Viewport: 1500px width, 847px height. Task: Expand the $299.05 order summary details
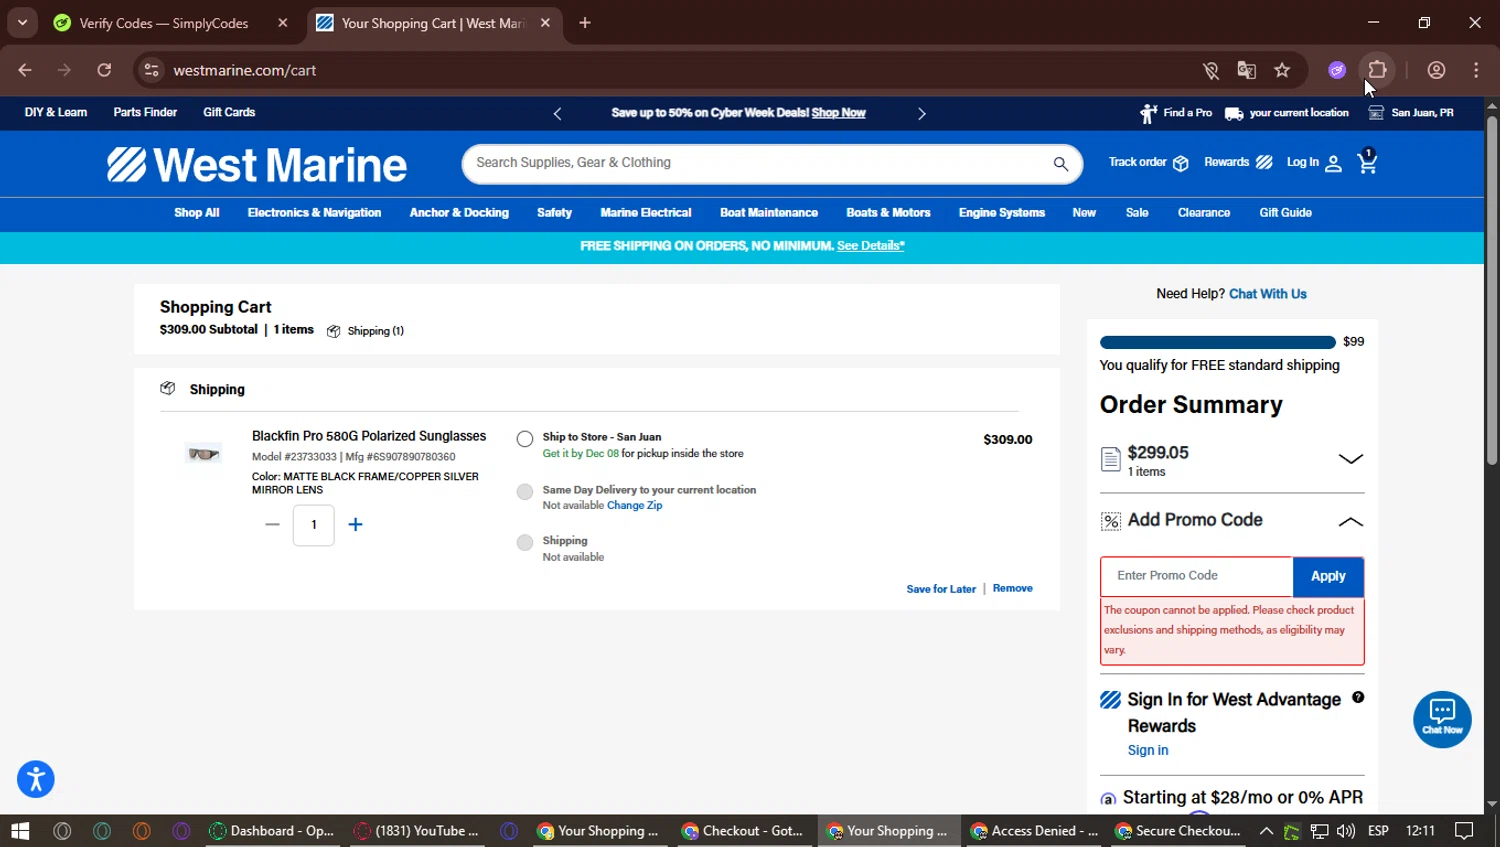click(x=1350, y=459)
